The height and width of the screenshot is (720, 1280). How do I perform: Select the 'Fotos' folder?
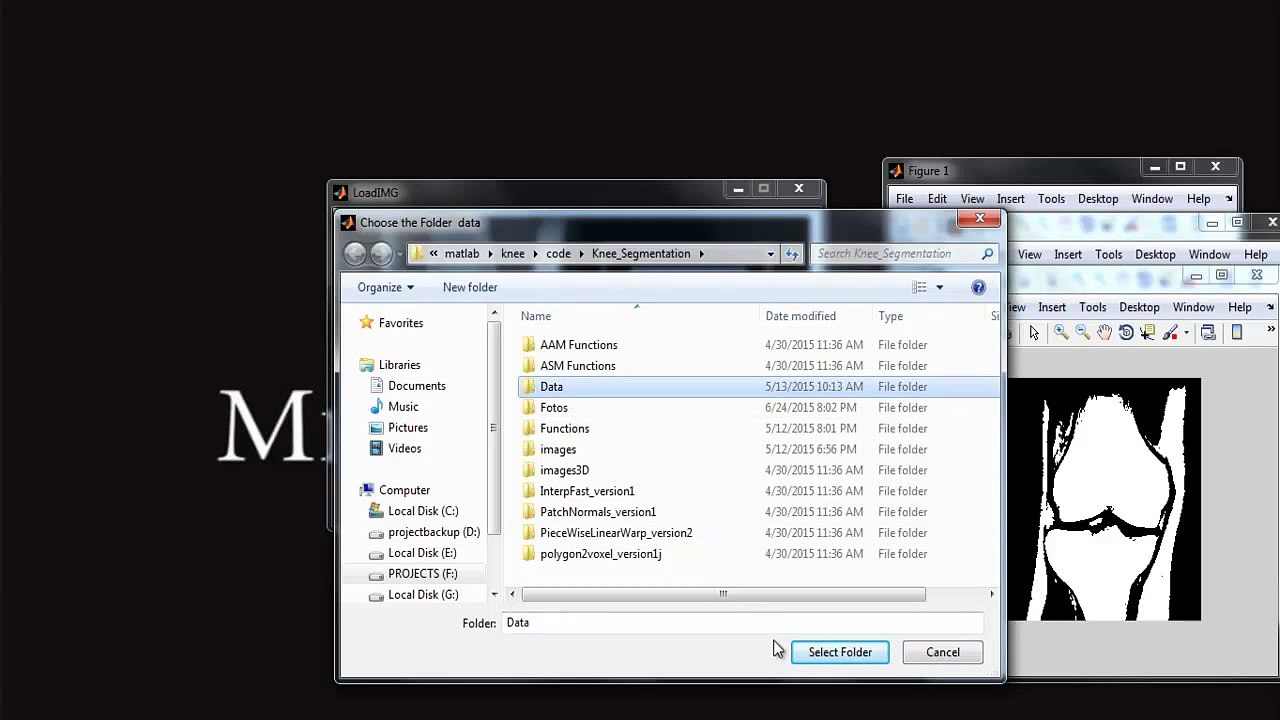click(x=554, y=408)
